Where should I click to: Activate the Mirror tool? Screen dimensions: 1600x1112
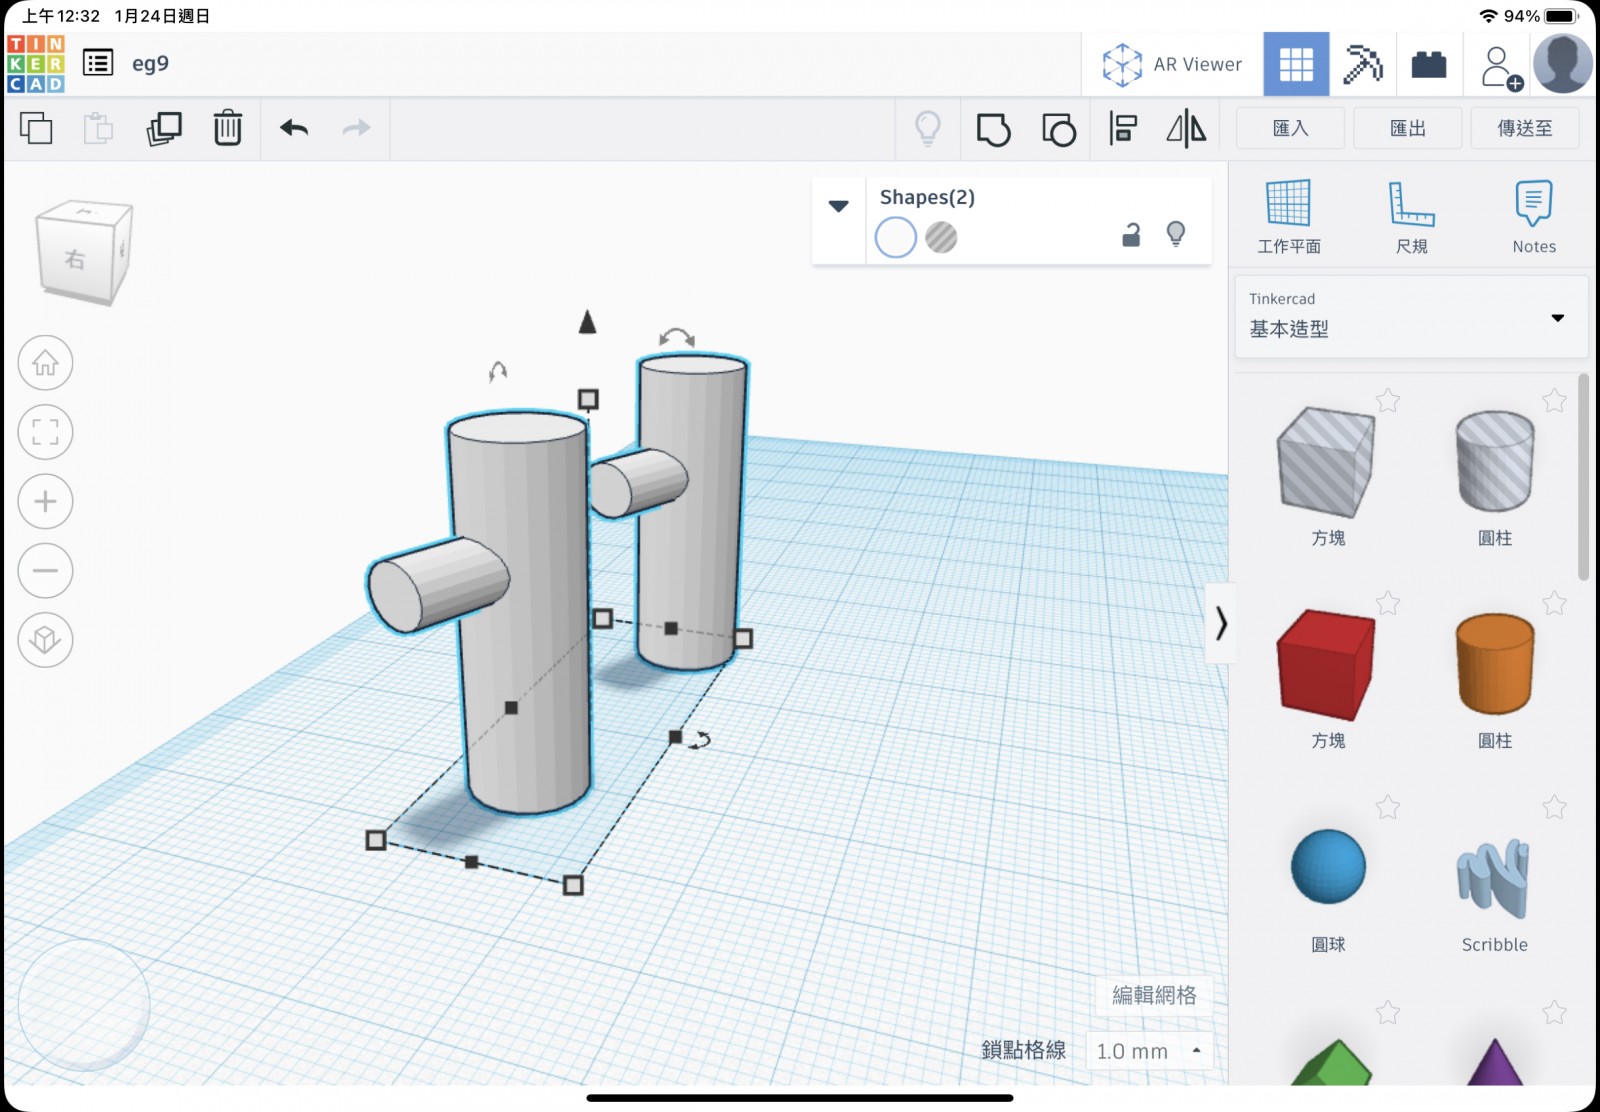point(1186,129)
